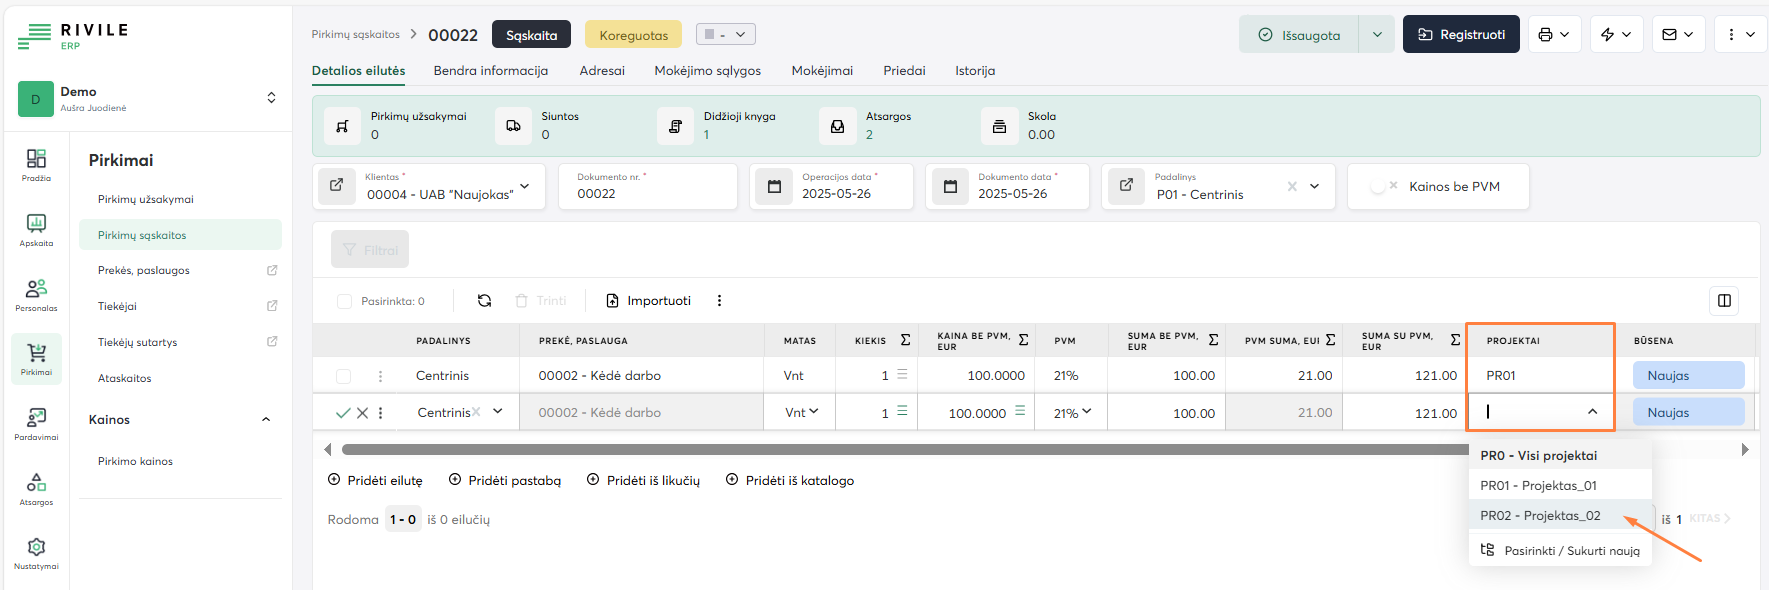Screen dimensions: 1769x590
Task: Click the envelope email icon
Action: tap(1670, 35)
